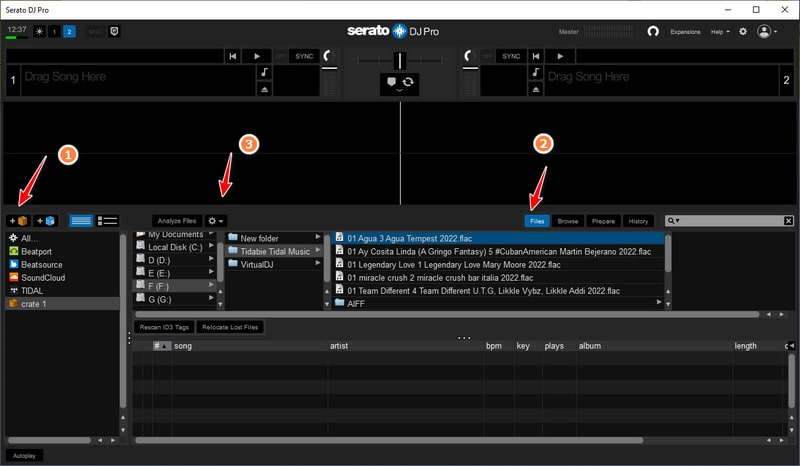
Task: Click the Analyze Files button
Action: (x=177, y=221)
